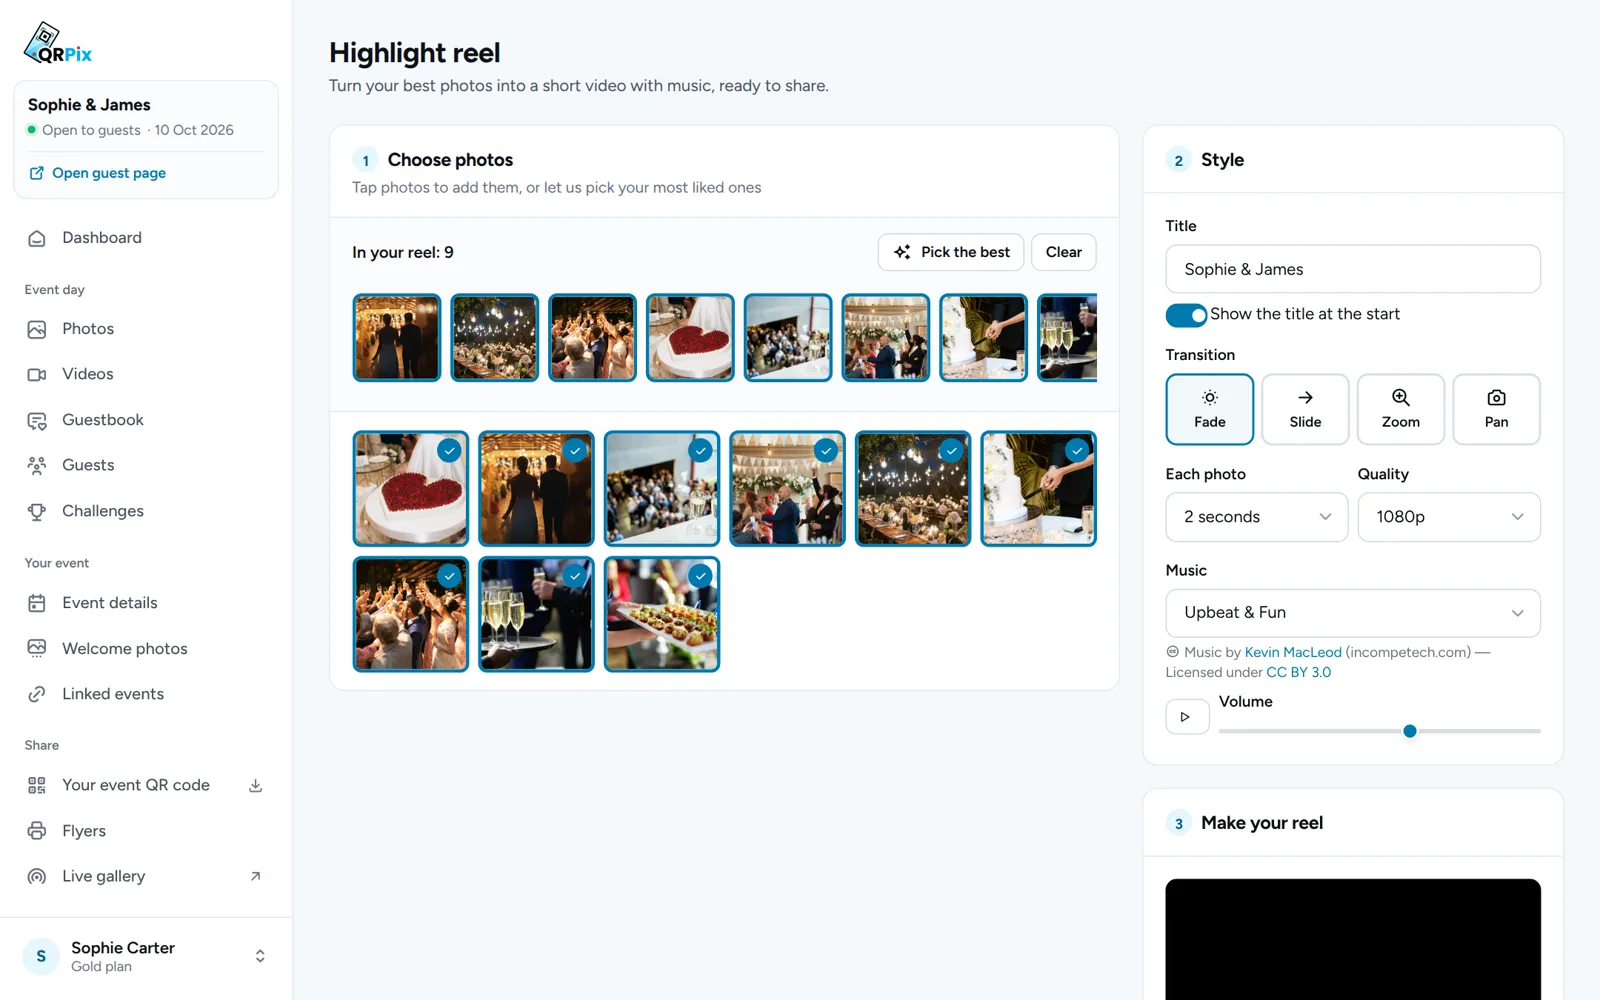Click the black reel preview area
1600x1000 pixels.
1353,939
